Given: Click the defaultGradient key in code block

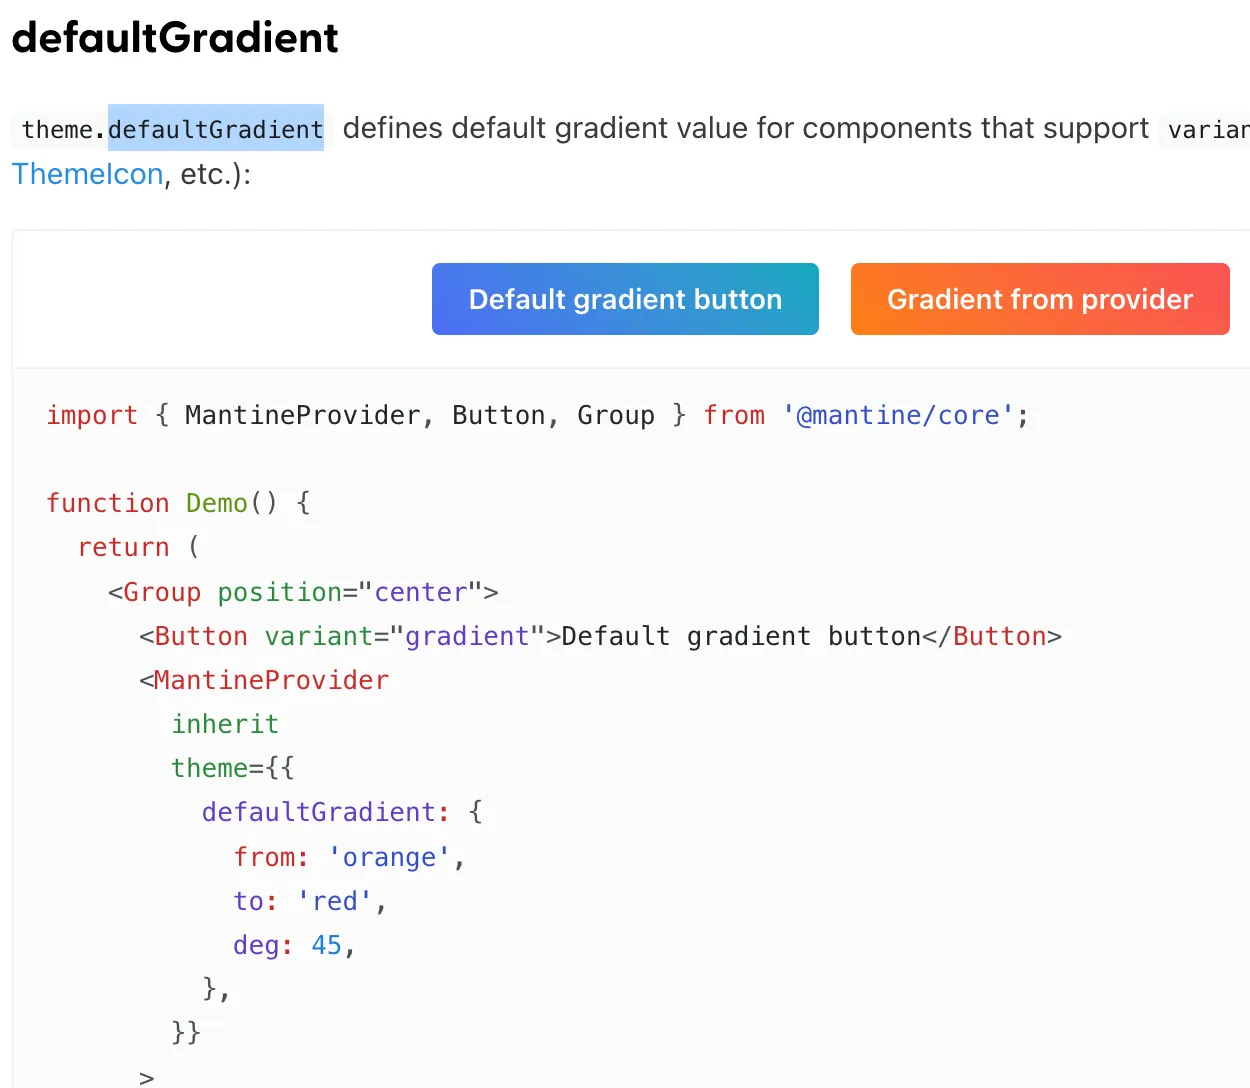Looking at the screenshot, I should tap(319, 812).
